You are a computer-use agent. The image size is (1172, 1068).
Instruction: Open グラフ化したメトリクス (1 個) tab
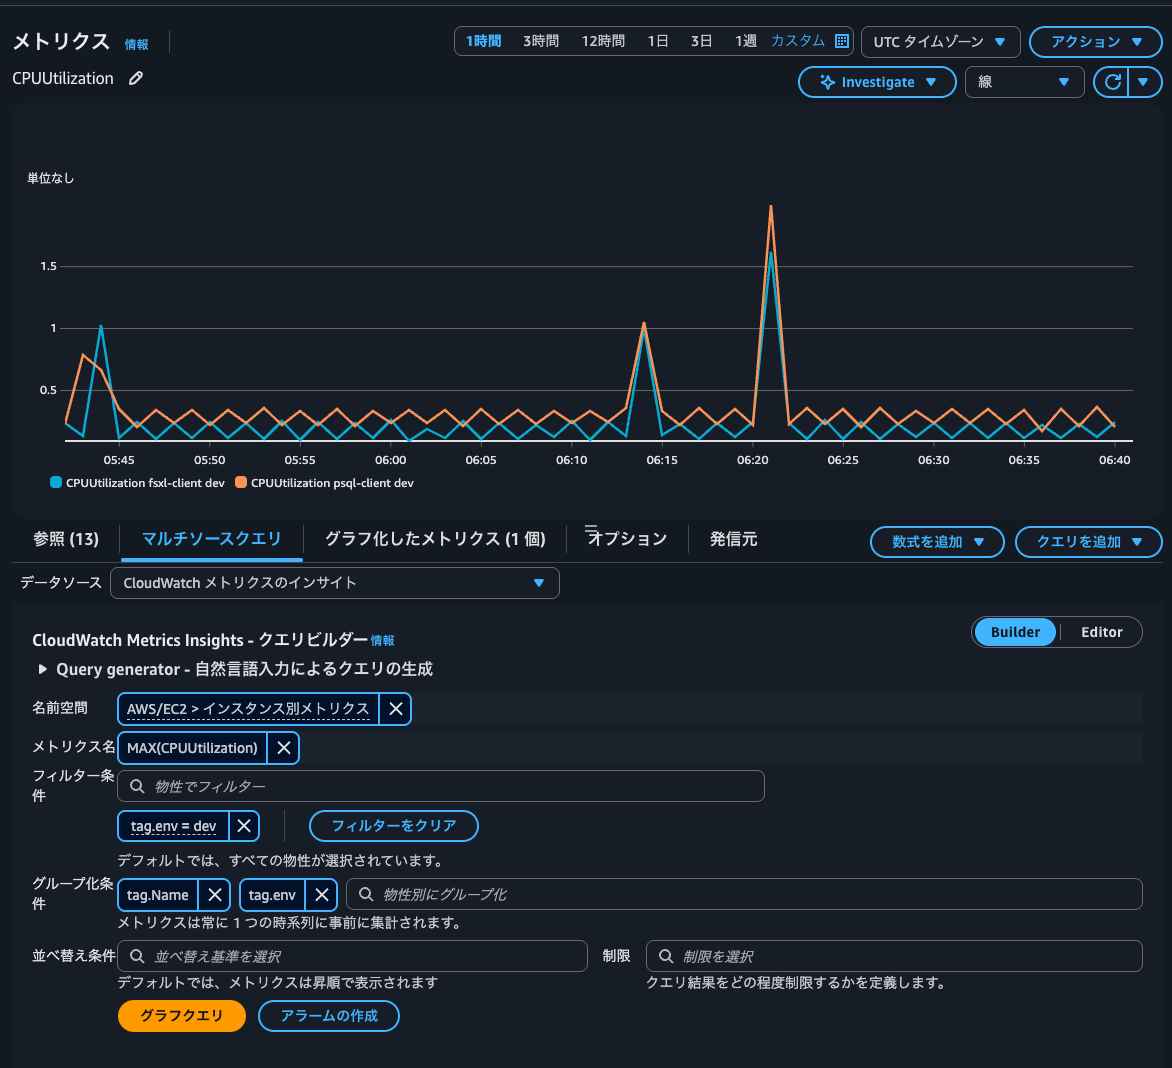click(435, 539)
